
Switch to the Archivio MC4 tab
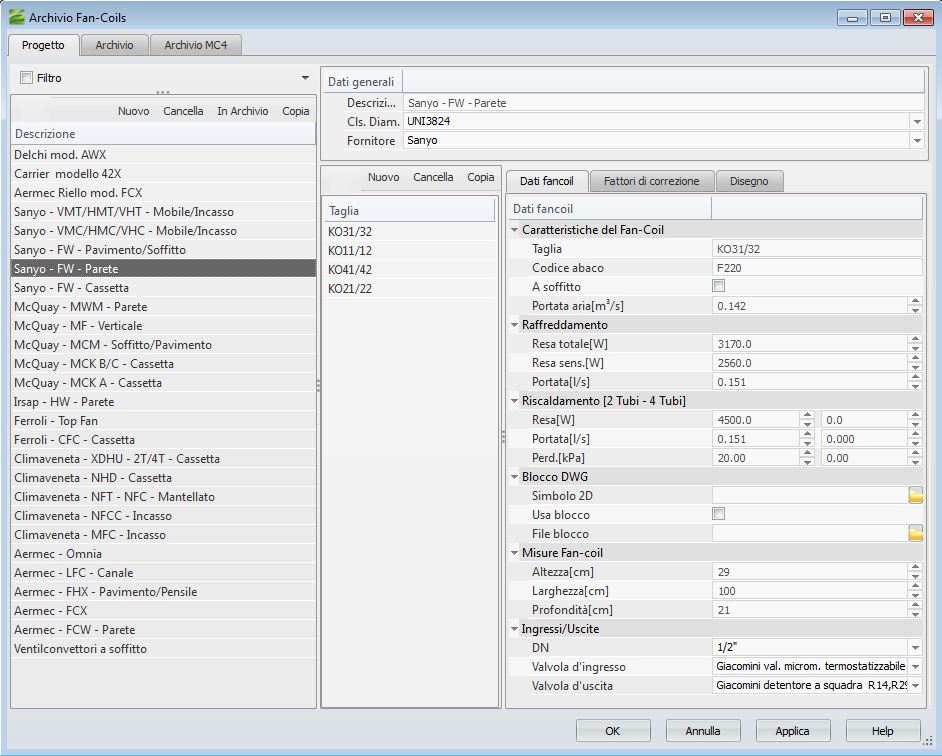coord(197,45)
